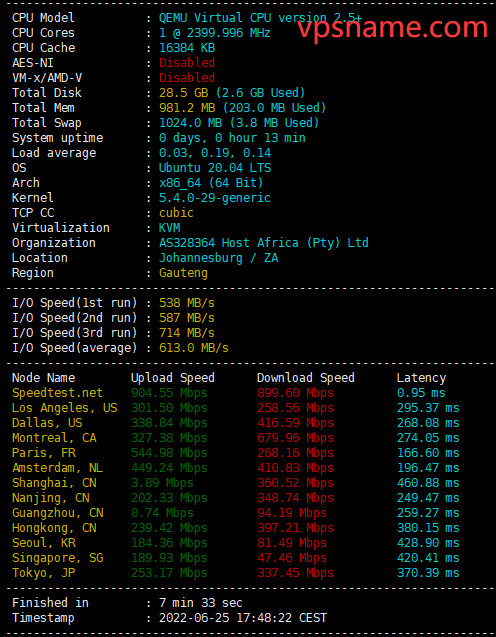Click the Upload Speed column header

pyautogui.click(x=173, y=378)
